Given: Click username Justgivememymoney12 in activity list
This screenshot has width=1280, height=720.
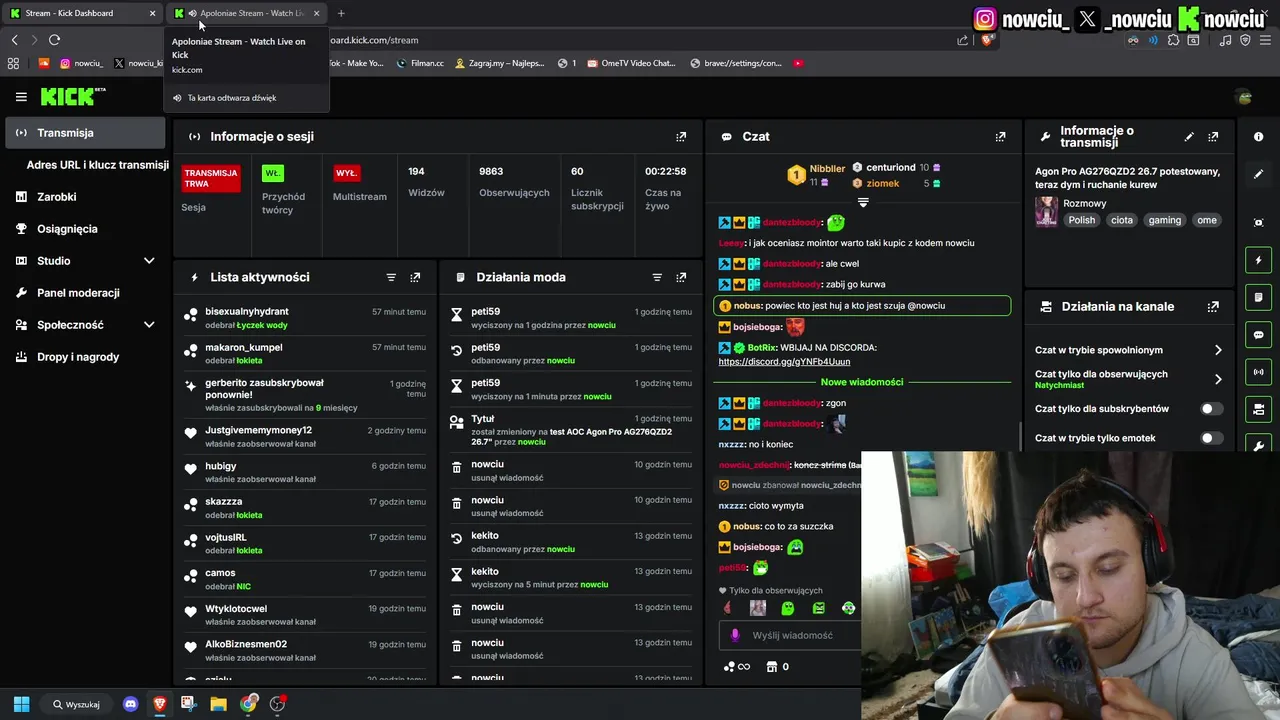Looking at the screenshot, I should (x=258, y=430).
